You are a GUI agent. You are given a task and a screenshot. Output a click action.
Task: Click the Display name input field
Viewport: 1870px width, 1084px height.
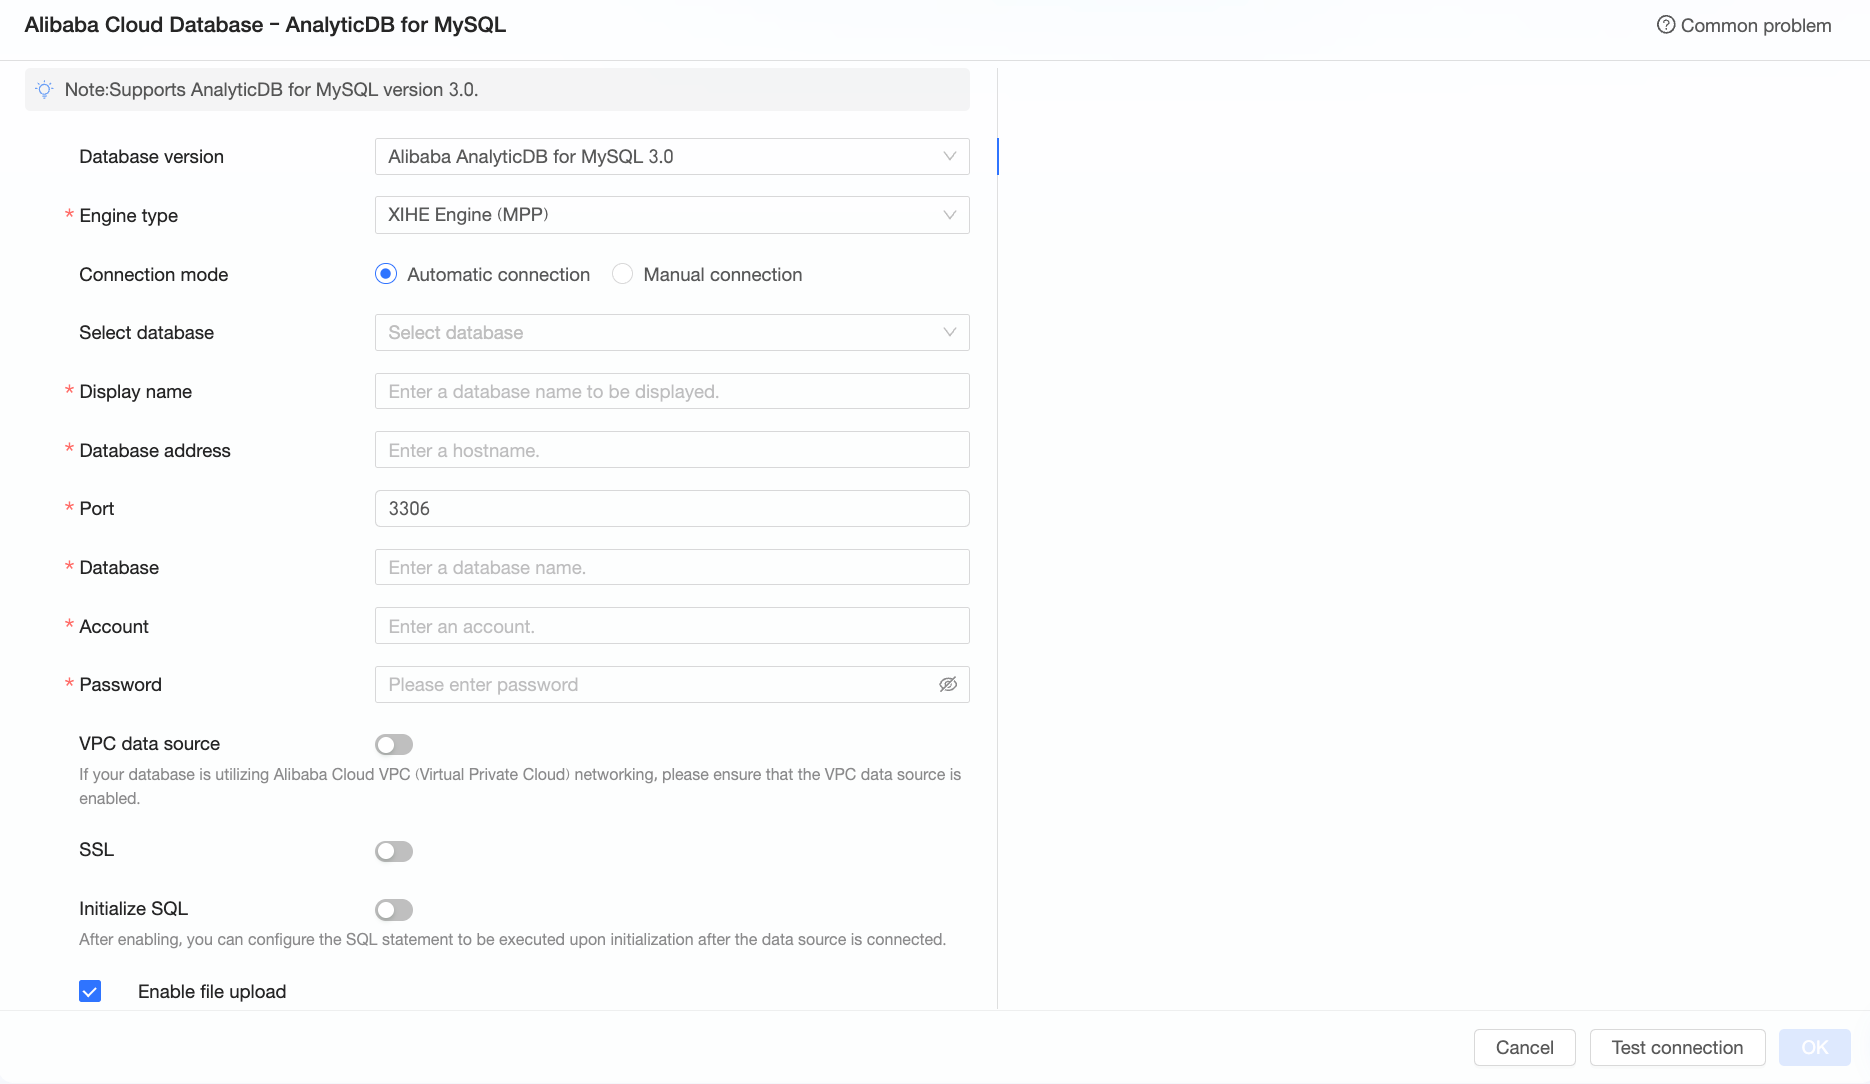672,391
